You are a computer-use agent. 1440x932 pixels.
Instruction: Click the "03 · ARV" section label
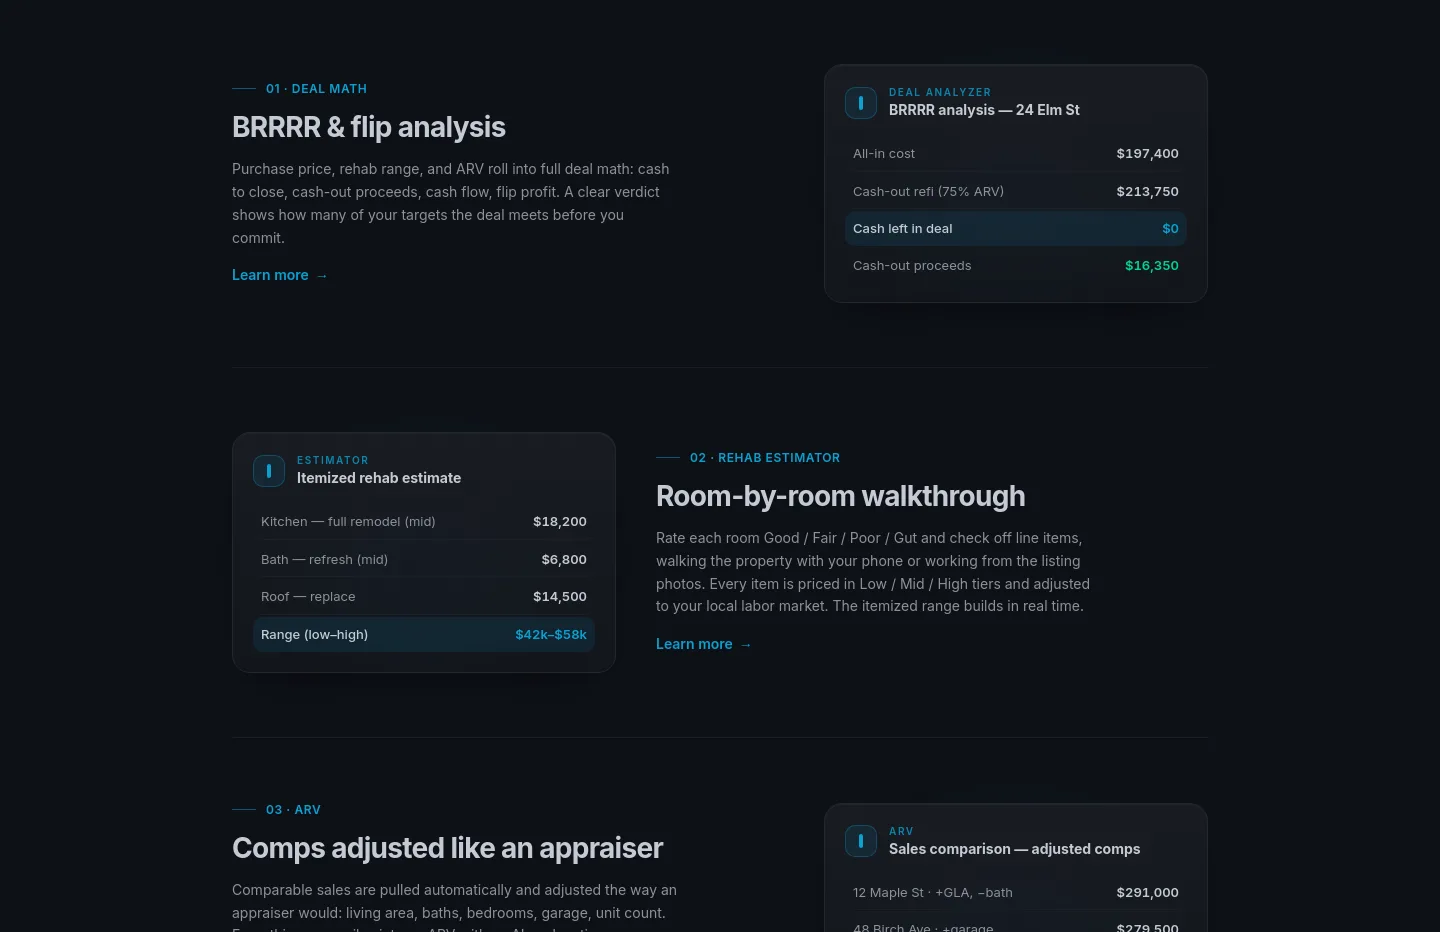point(293,810)
